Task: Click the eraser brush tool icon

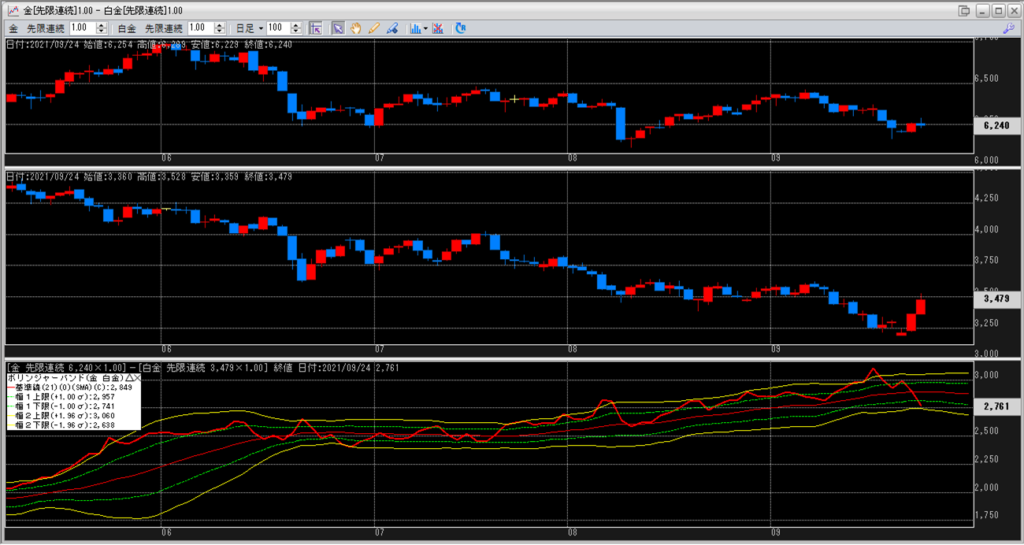Action: [x=392, y=28]
